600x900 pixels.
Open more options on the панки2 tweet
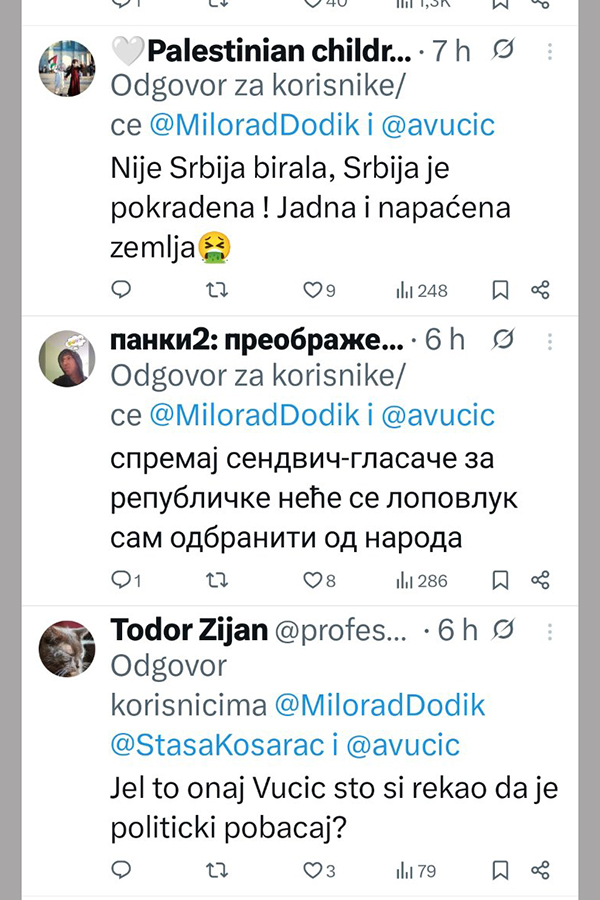click(549, 340)
